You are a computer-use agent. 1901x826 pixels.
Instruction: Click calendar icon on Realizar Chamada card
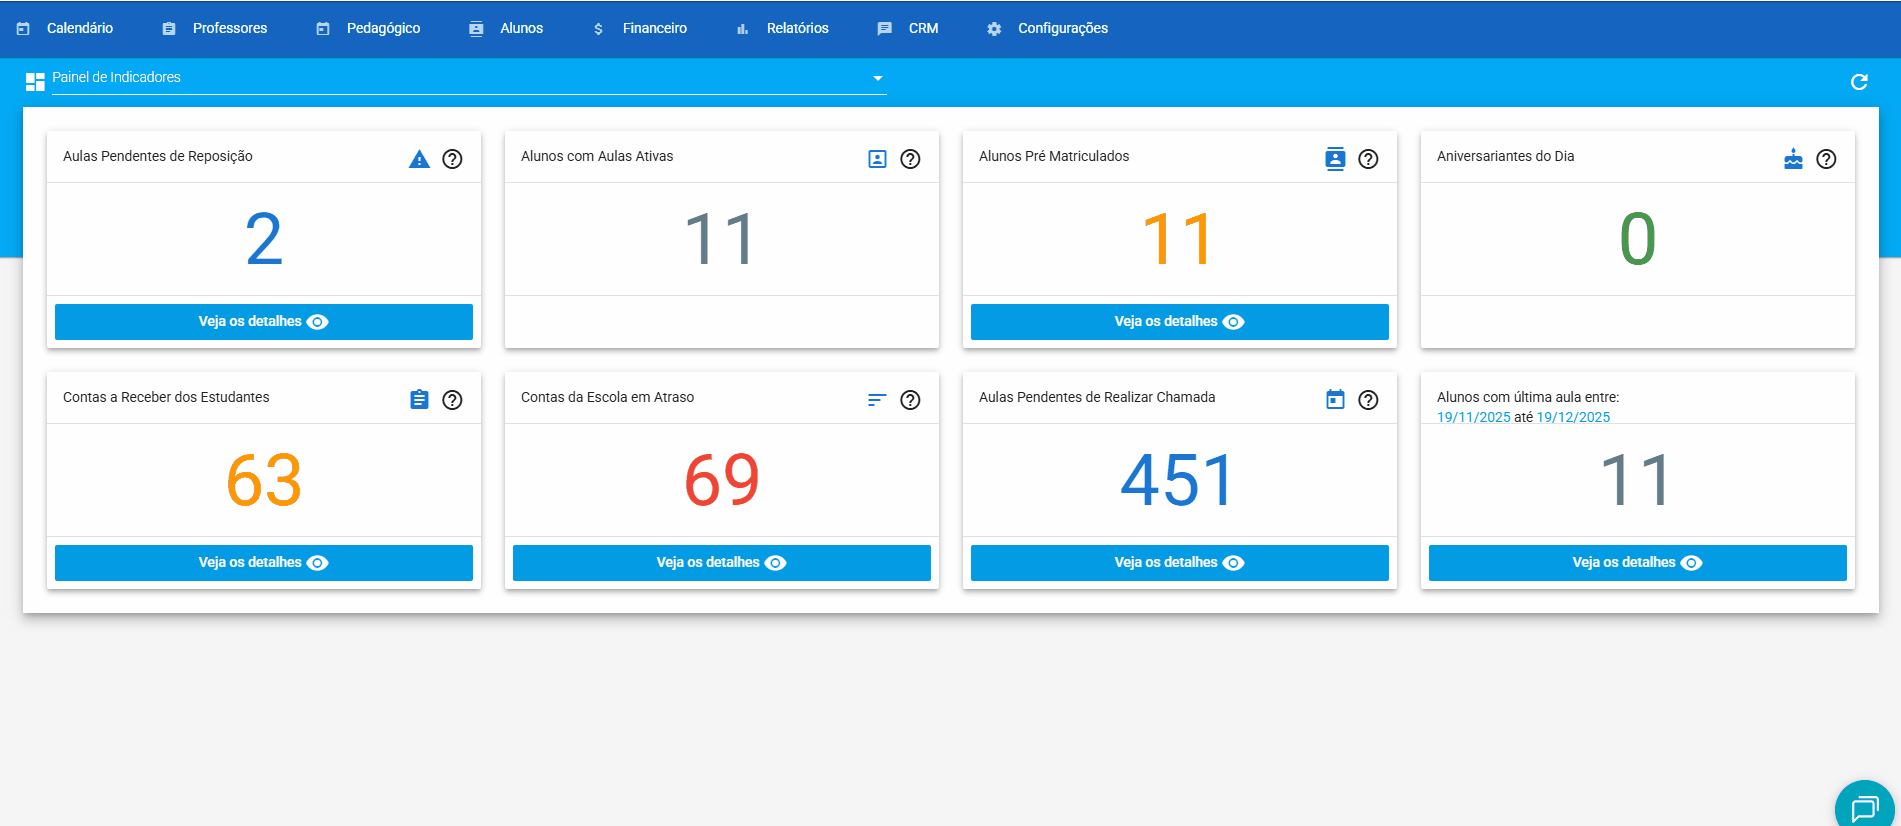(1335, 400)
